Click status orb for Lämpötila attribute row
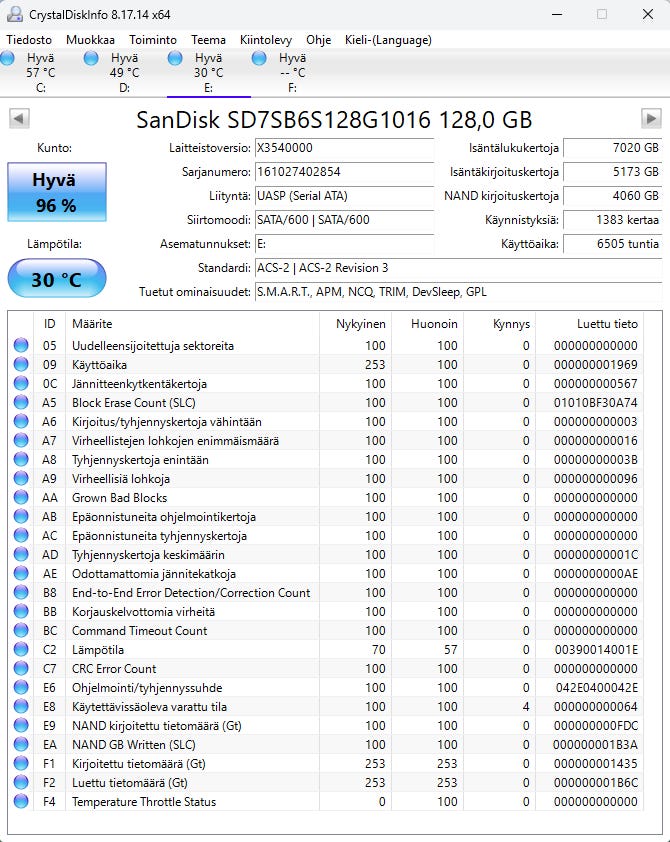The height and width of the screenshot is (842, 670). coord(21,650)
